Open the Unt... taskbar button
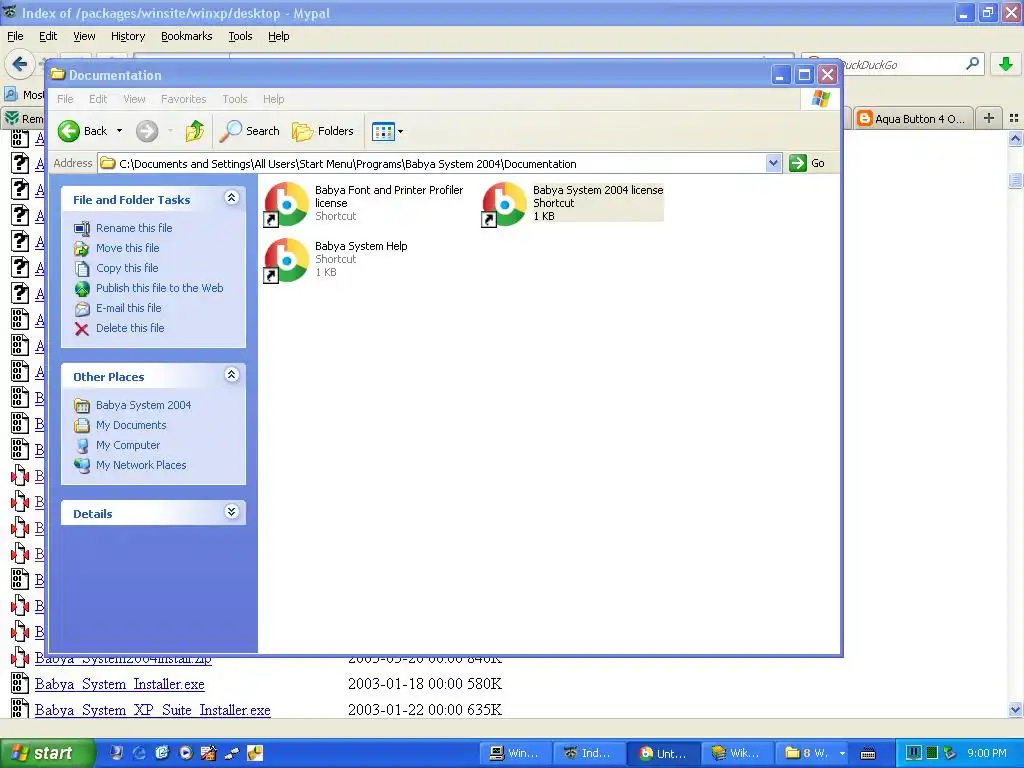 (662, 754)
